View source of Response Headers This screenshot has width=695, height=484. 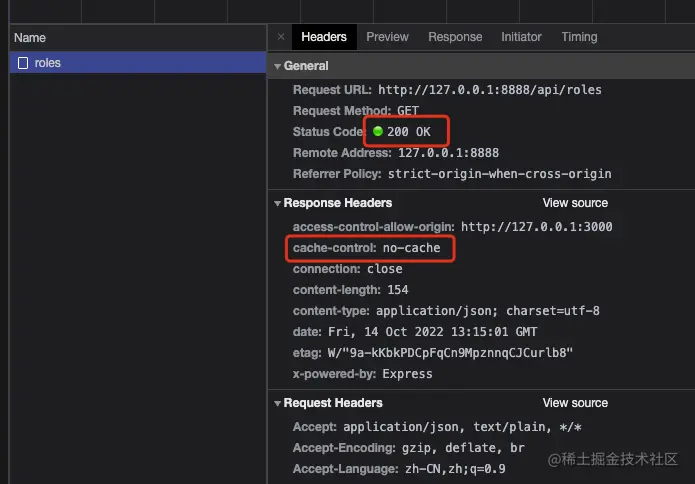[x=575, y=203]
